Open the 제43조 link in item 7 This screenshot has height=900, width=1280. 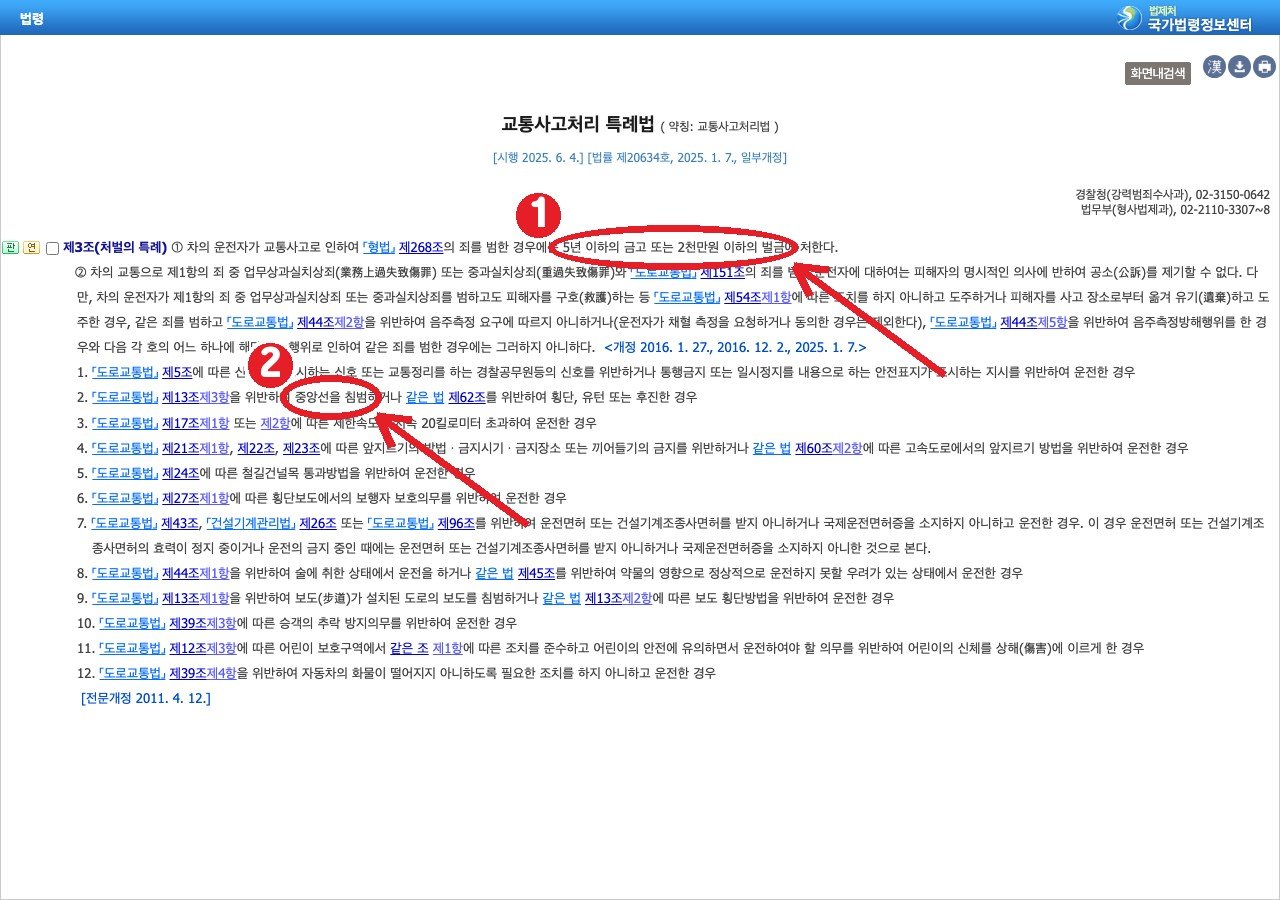coord(181,523)
